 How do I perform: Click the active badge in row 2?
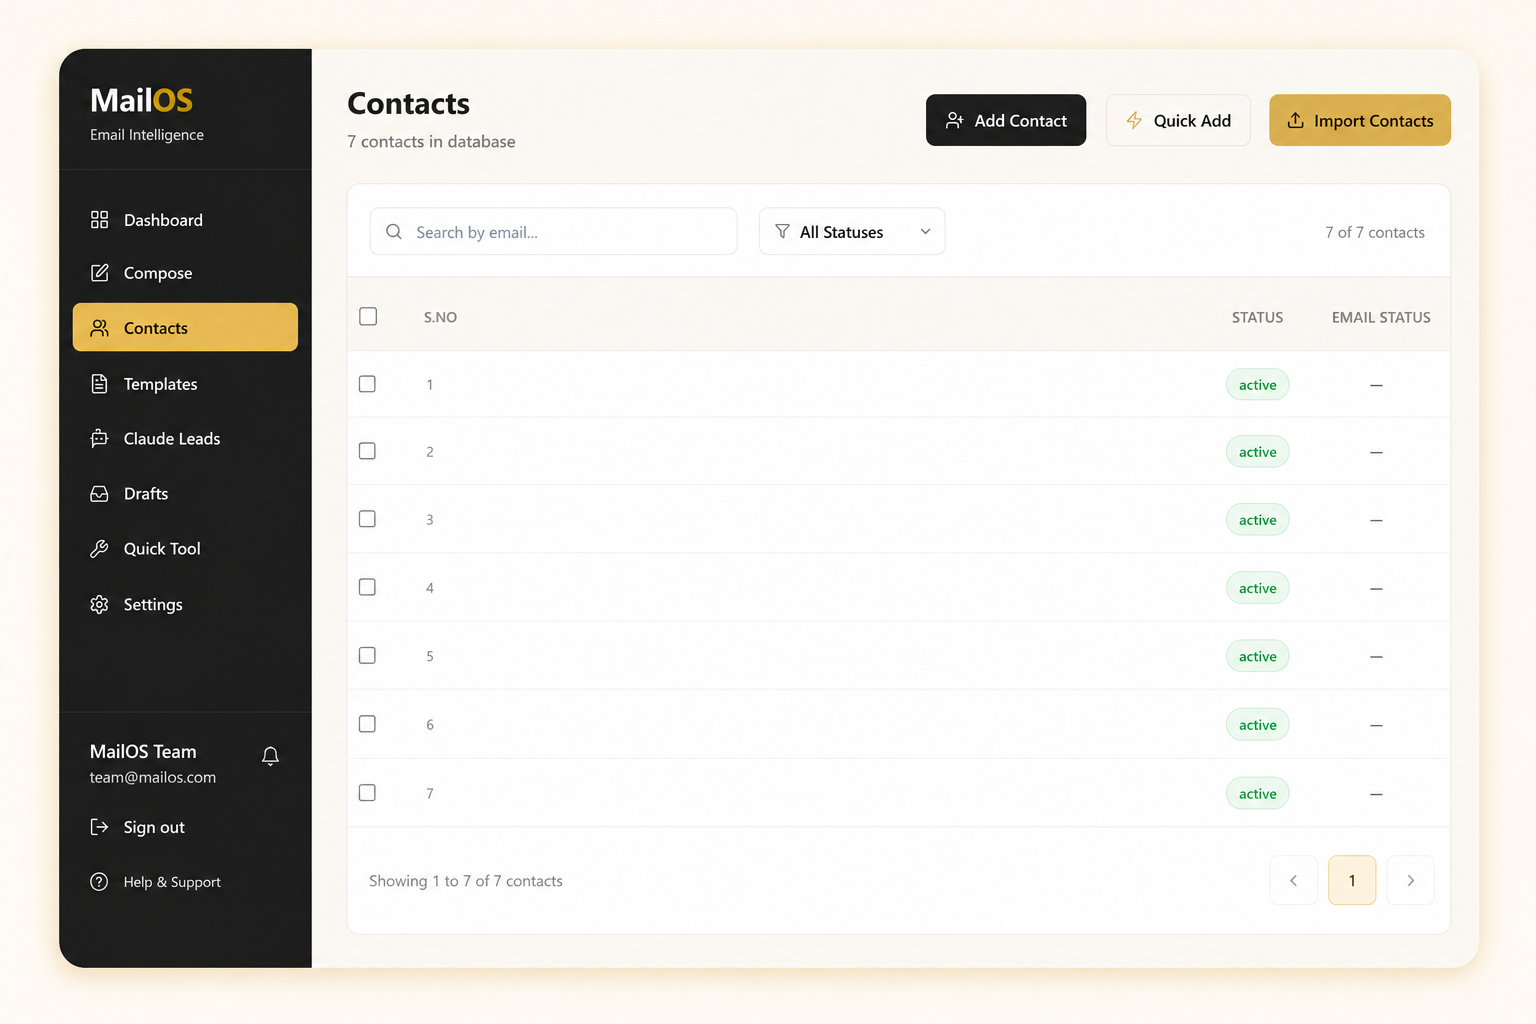point(1257,452)
